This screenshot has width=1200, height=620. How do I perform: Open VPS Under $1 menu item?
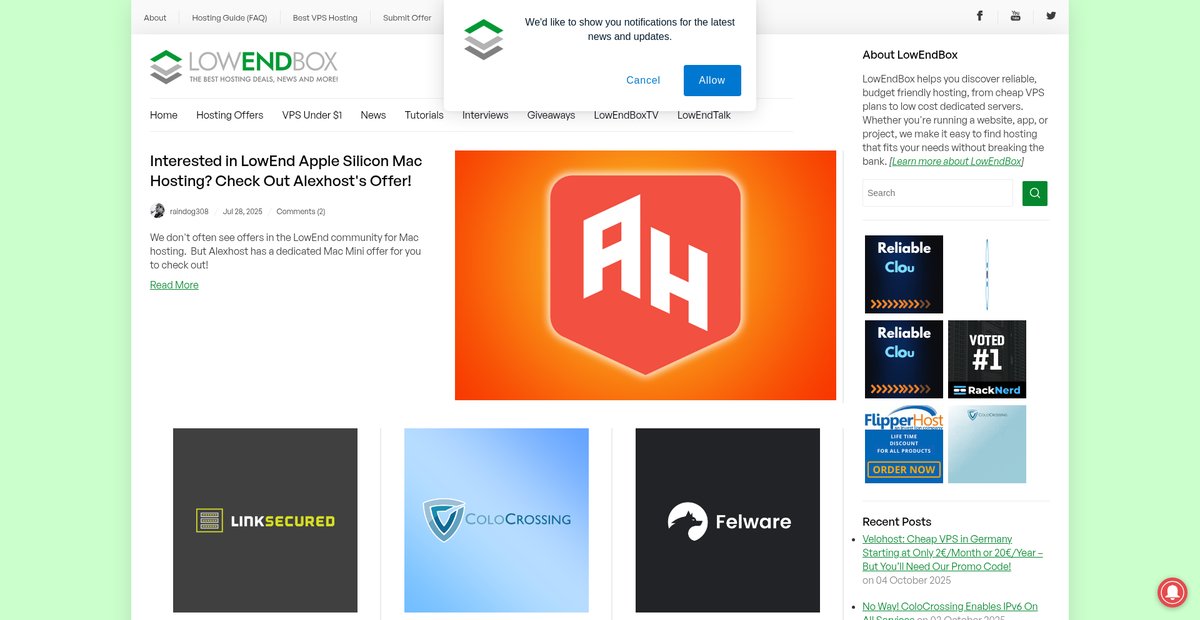(x=312, y=115)
